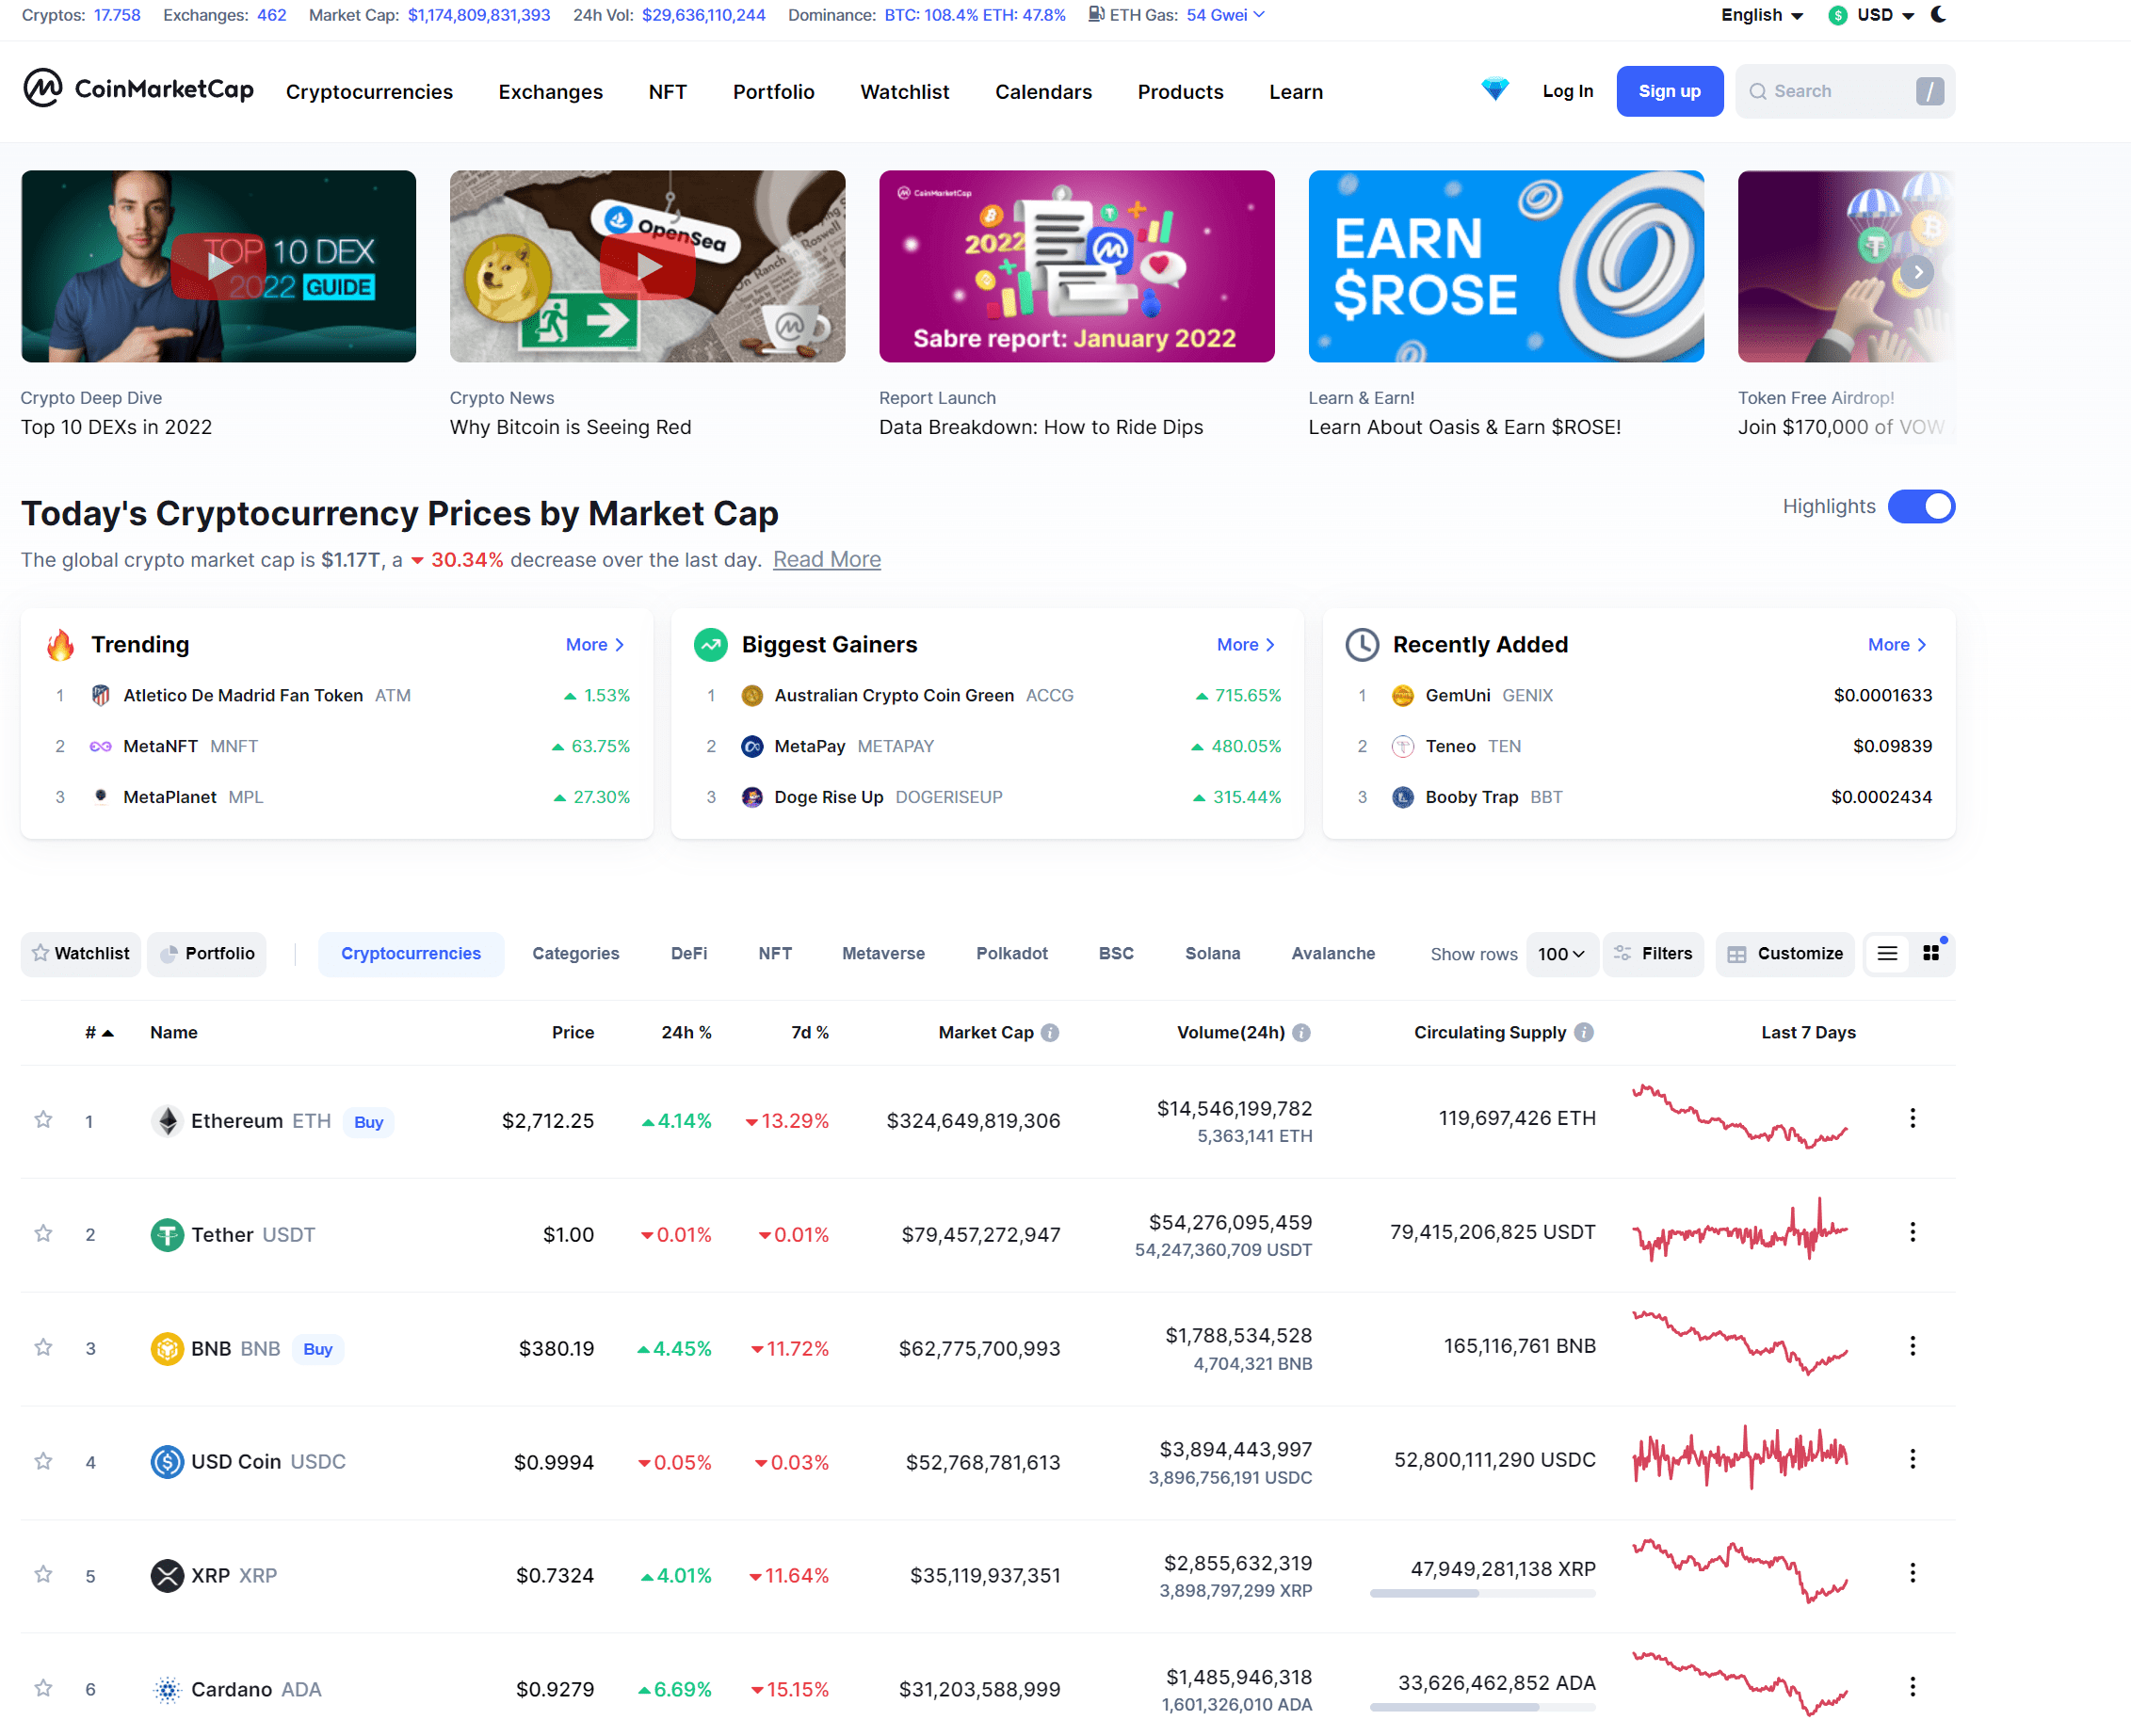This screenshot has width=2131, height=1736.
Task: Star Tether to add to watchlist
Action: [x=43, y=1233]
